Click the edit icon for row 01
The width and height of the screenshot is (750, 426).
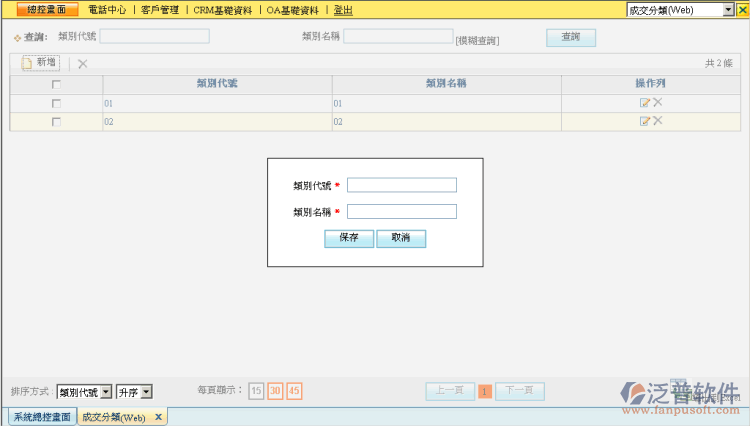(645, 103)
